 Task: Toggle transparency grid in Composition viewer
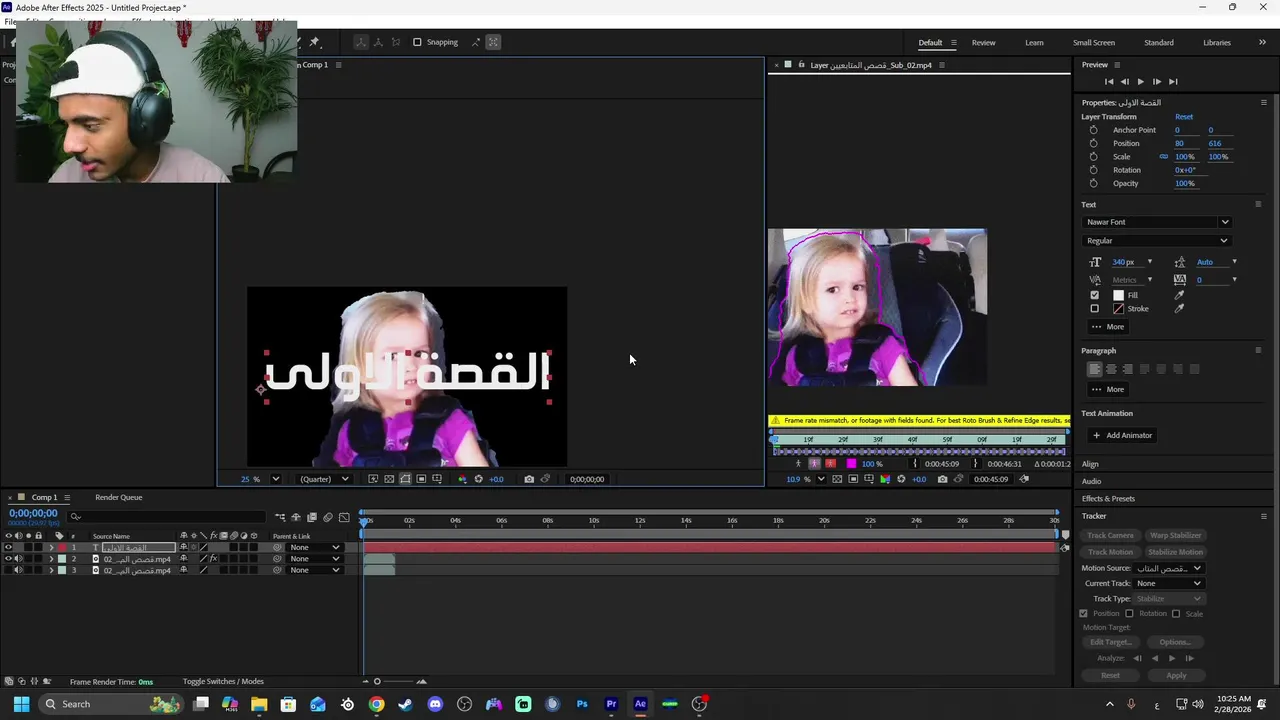click(x=389, y=479)
